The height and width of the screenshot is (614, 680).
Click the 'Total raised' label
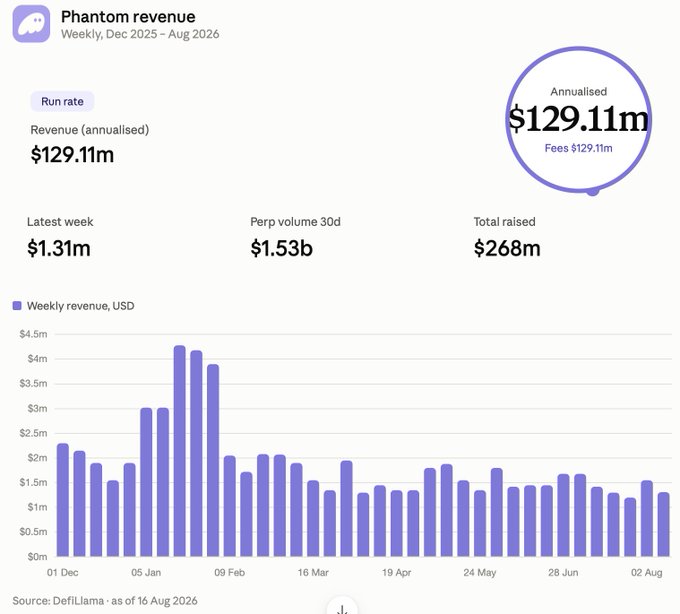(504, 222)
